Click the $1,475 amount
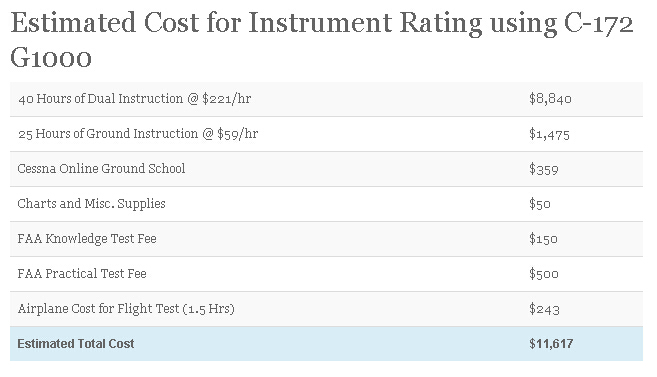Image resolution: width=657 pixels, height=377 pixels. 549,134
